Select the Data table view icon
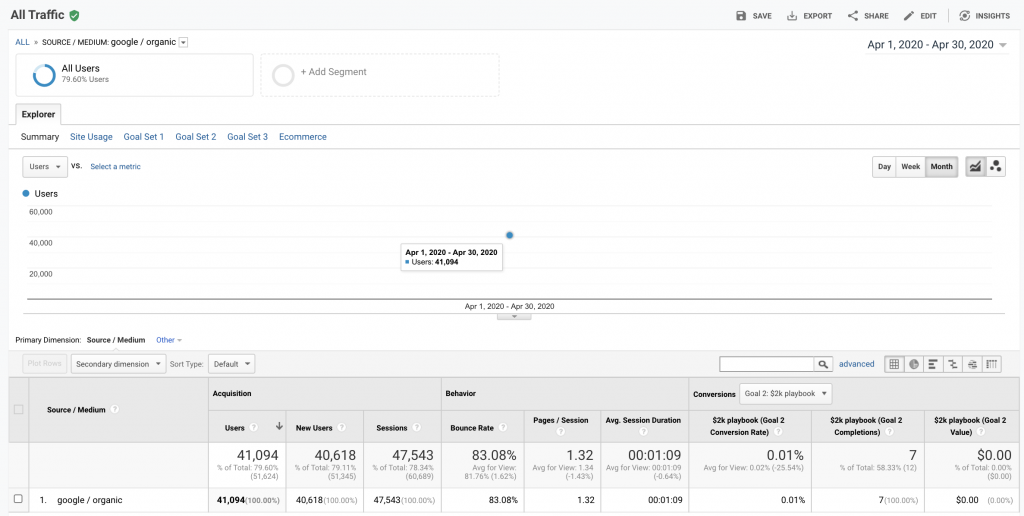Image resolution: width=1024 pixels, height=516 pixels. tap(894, 364)
